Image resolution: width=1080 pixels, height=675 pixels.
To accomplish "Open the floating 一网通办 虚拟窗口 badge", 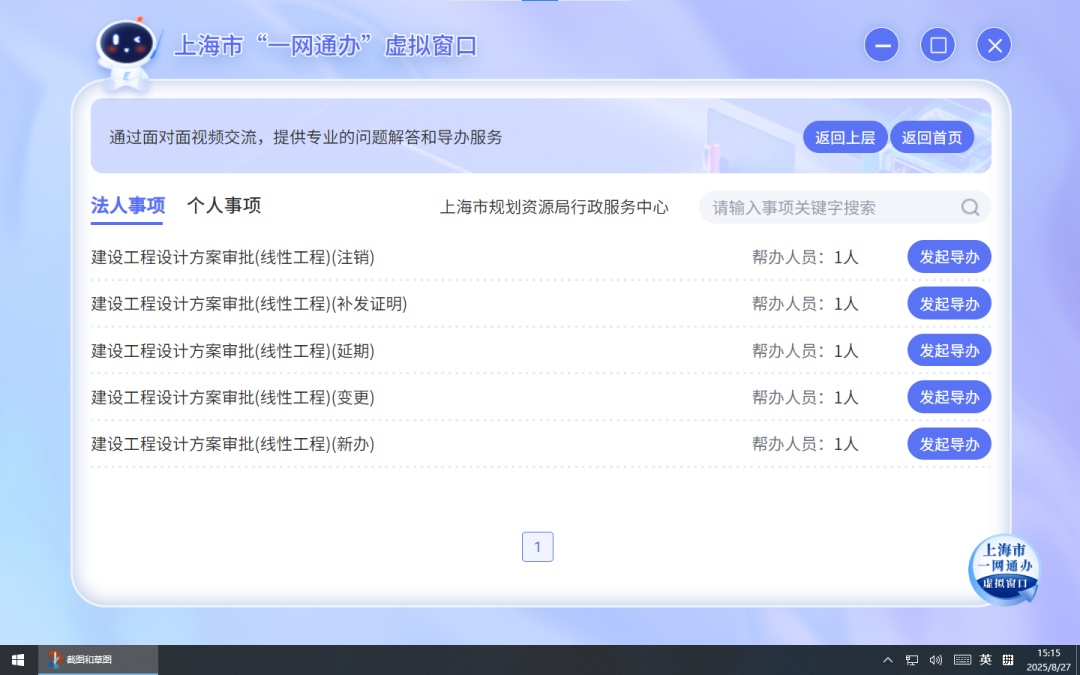I will click(1004, 570).
